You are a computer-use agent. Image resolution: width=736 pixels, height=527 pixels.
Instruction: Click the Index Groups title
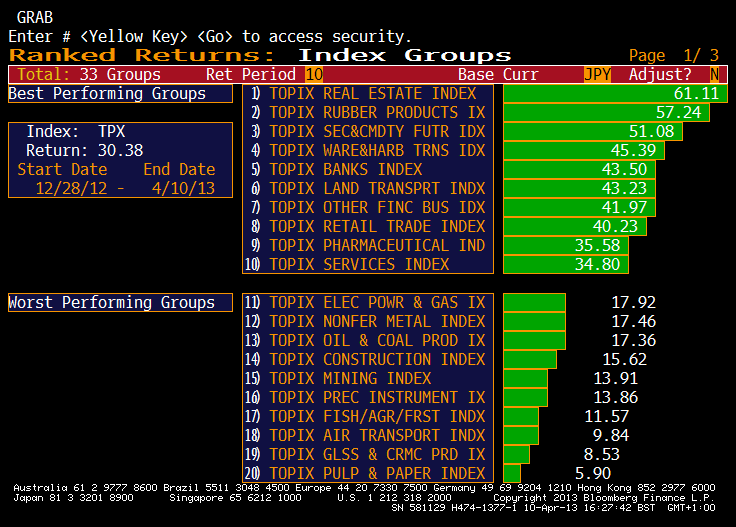405,55
